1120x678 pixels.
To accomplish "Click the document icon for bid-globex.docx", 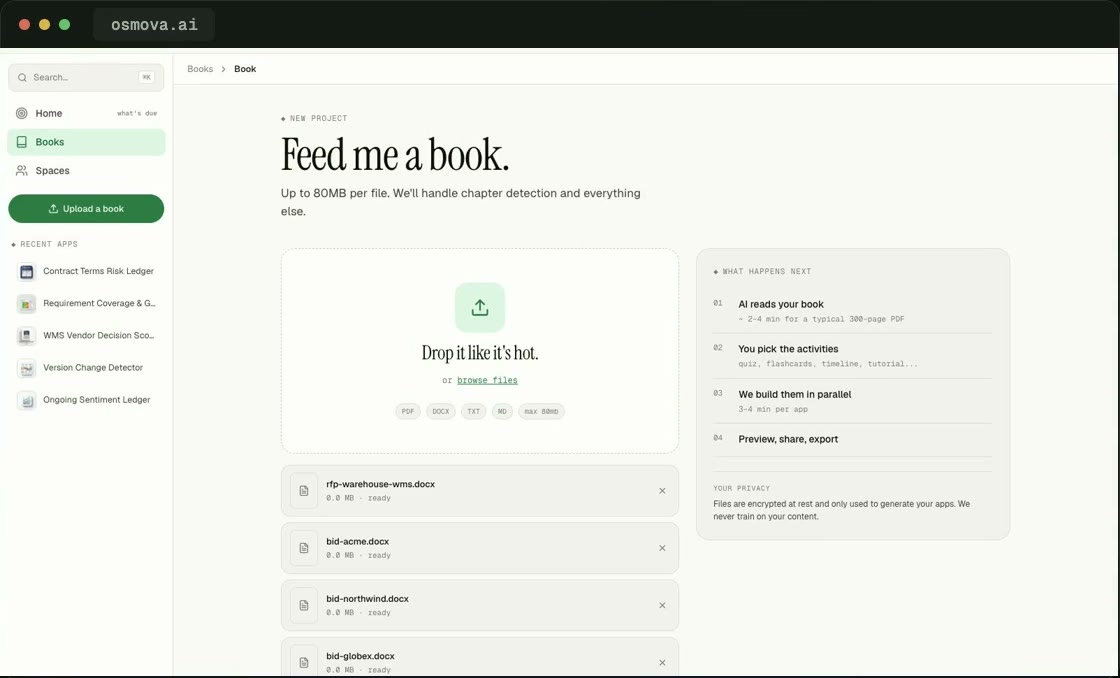I will click(304, 662).
